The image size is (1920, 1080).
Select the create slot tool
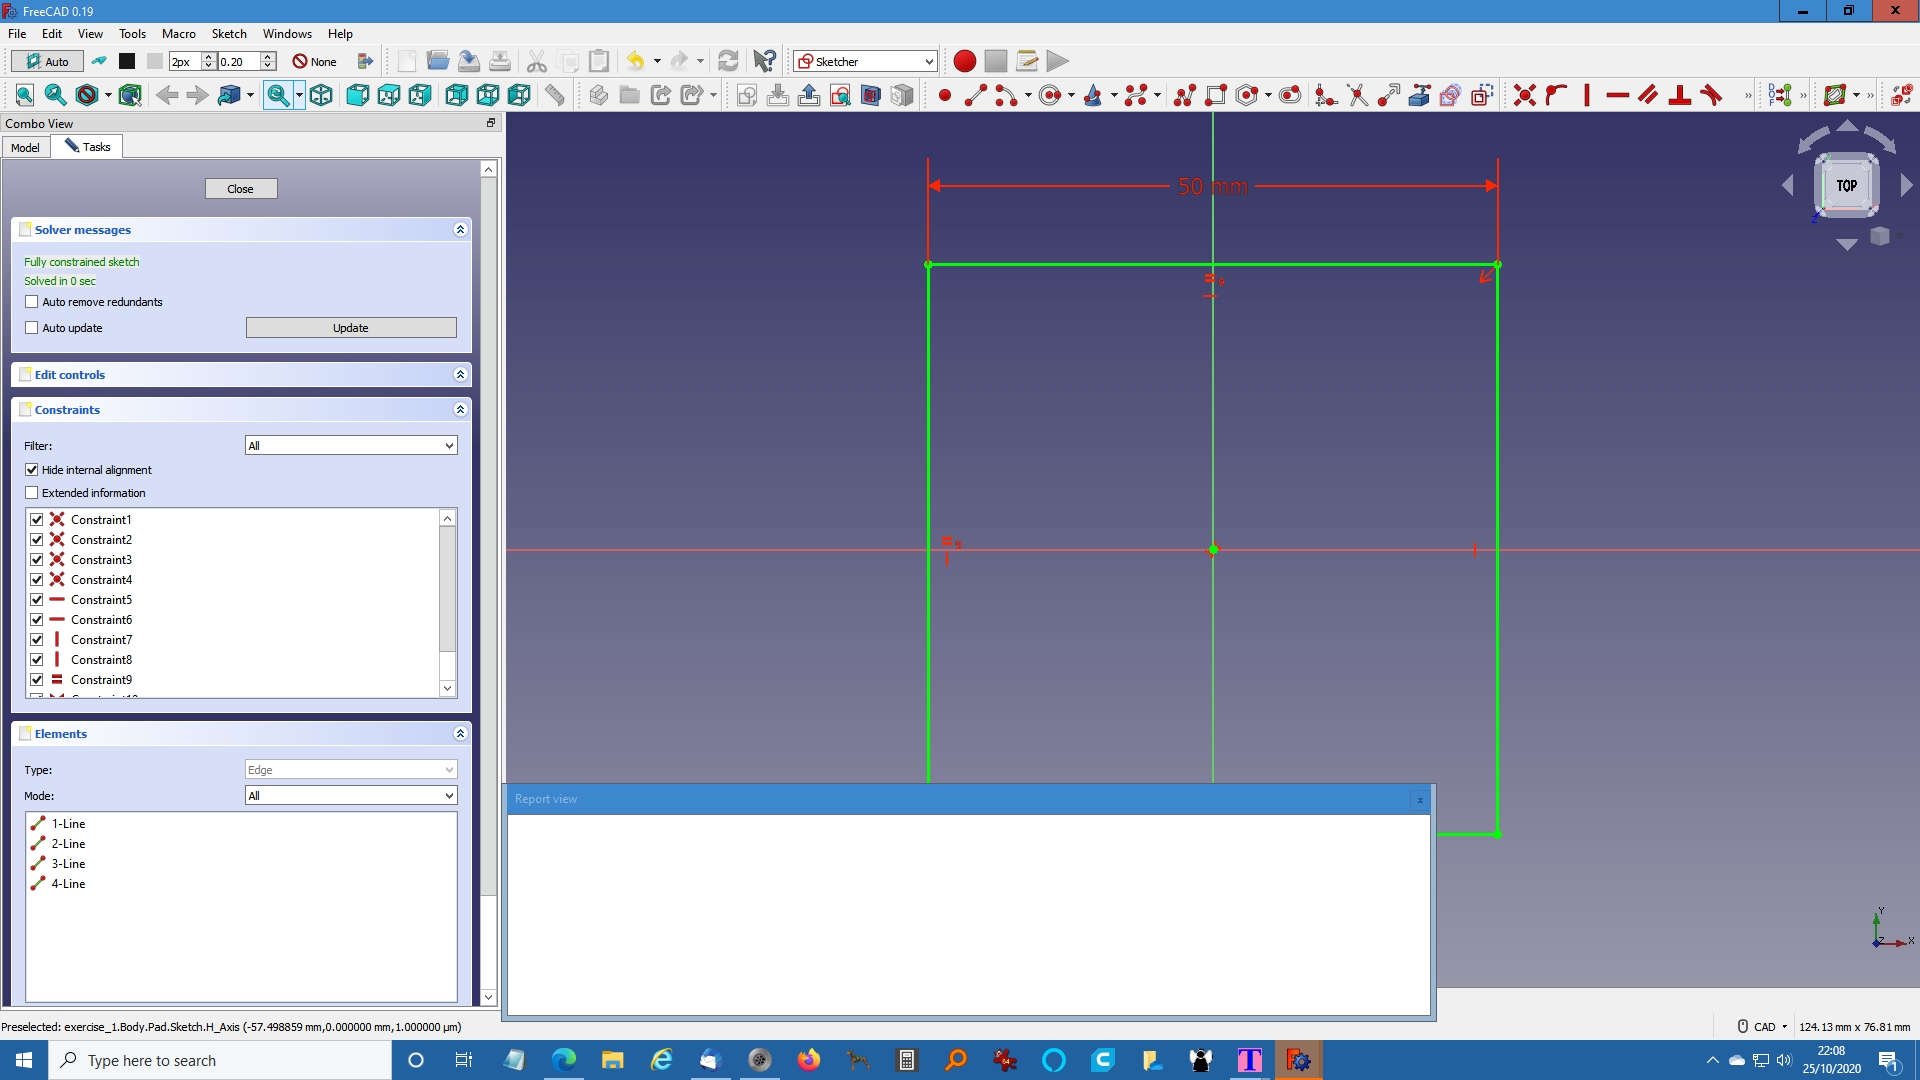point(1290,95)
